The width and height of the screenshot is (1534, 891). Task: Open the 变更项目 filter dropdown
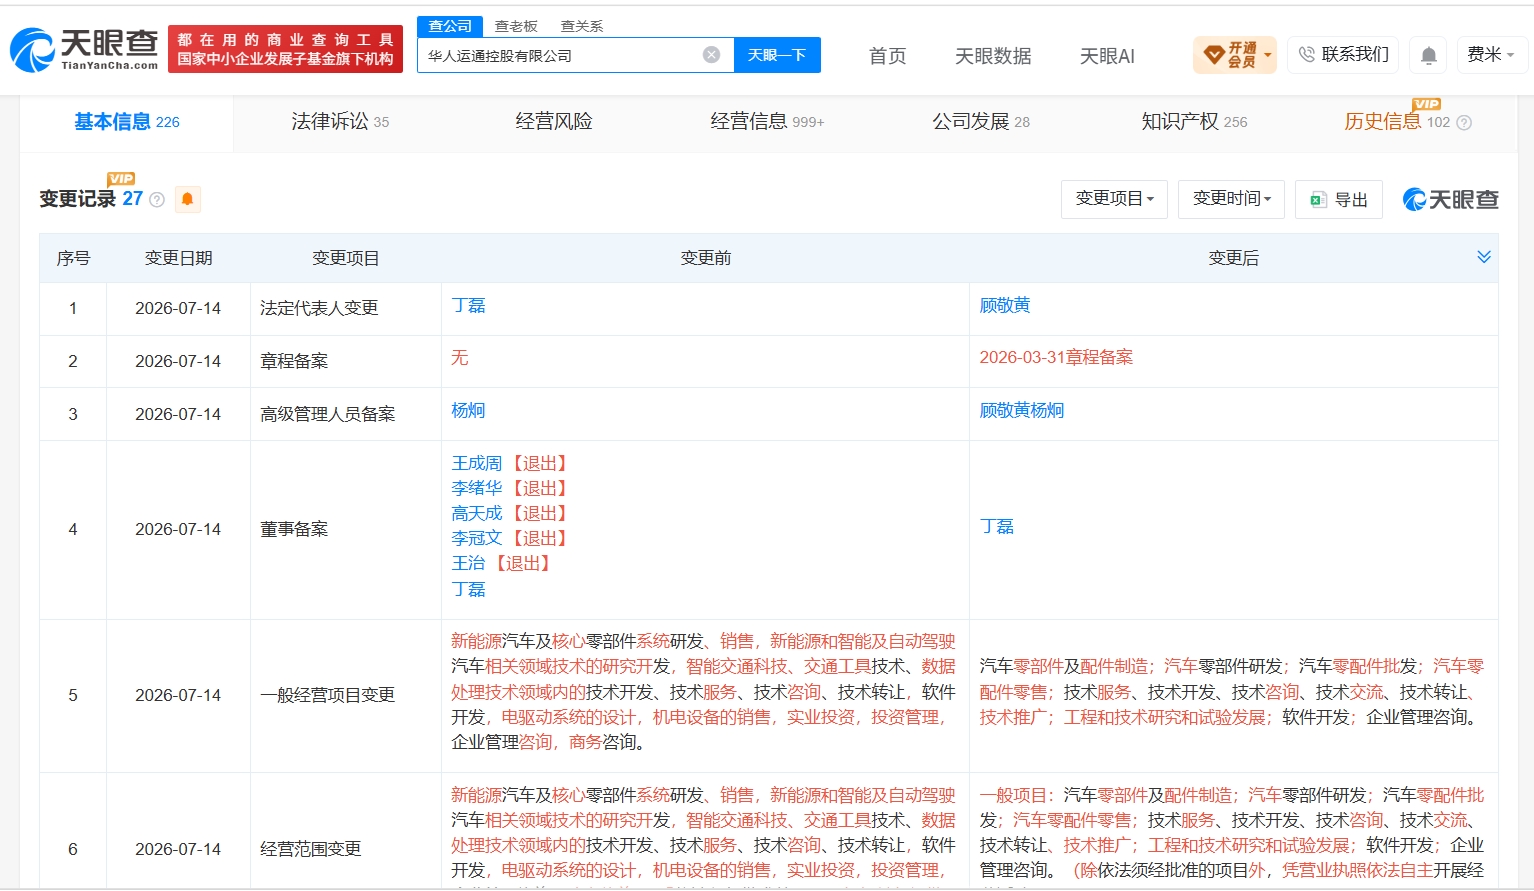[1114, 199]
